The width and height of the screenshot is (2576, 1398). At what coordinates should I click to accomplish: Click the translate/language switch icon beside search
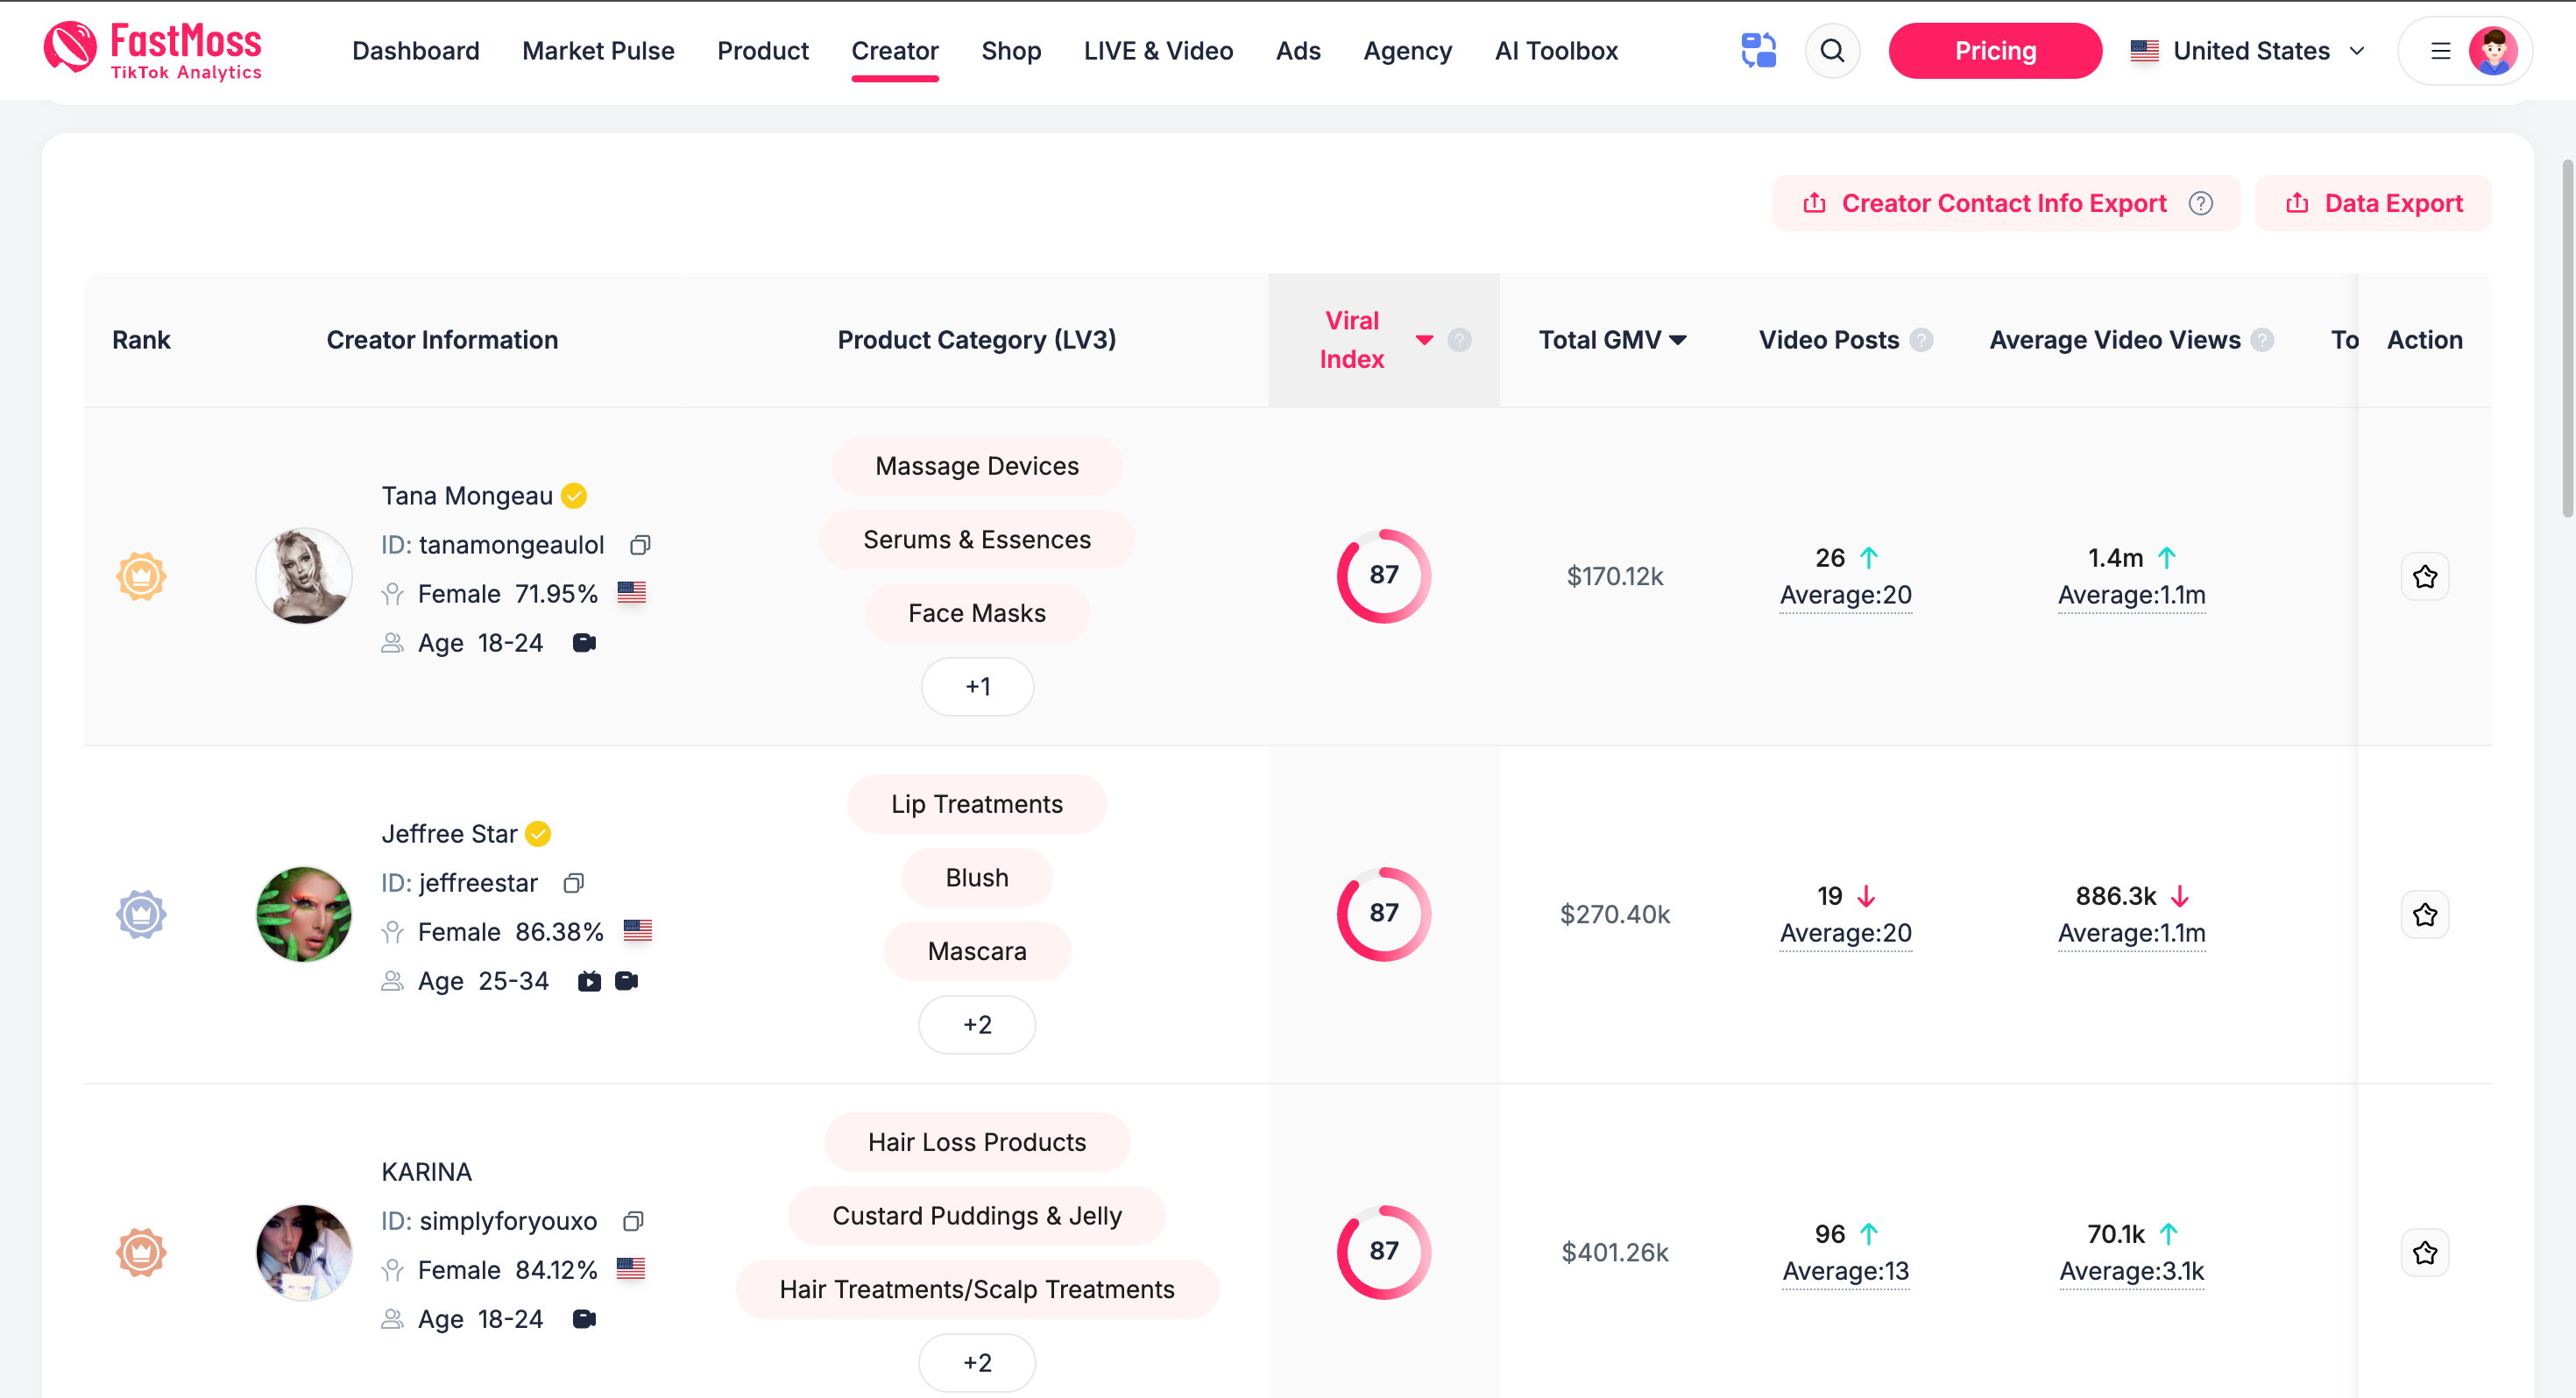coord(1759,50)
